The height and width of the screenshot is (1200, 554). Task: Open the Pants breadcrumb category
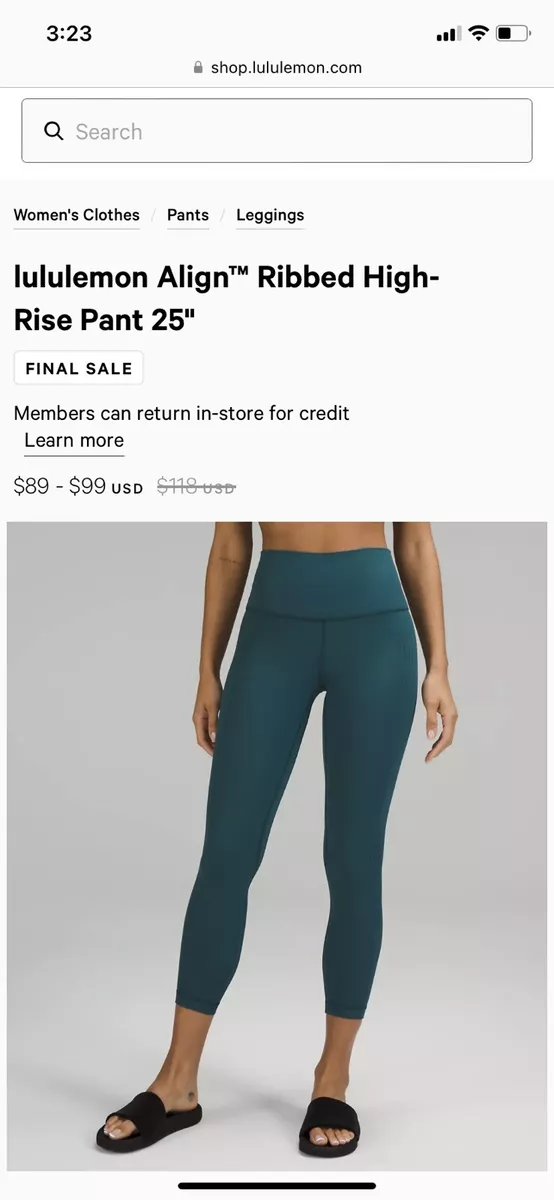(x=188, y=215)
